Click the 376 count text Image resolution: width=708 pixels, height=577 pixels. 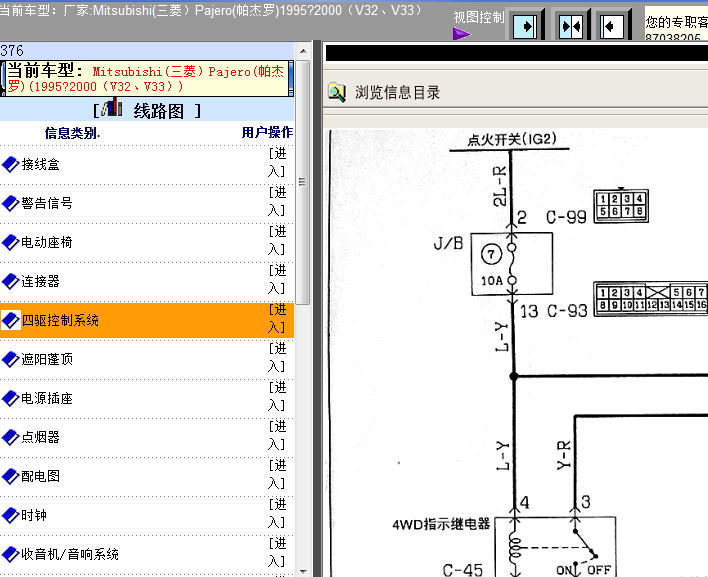click(12, 51)
